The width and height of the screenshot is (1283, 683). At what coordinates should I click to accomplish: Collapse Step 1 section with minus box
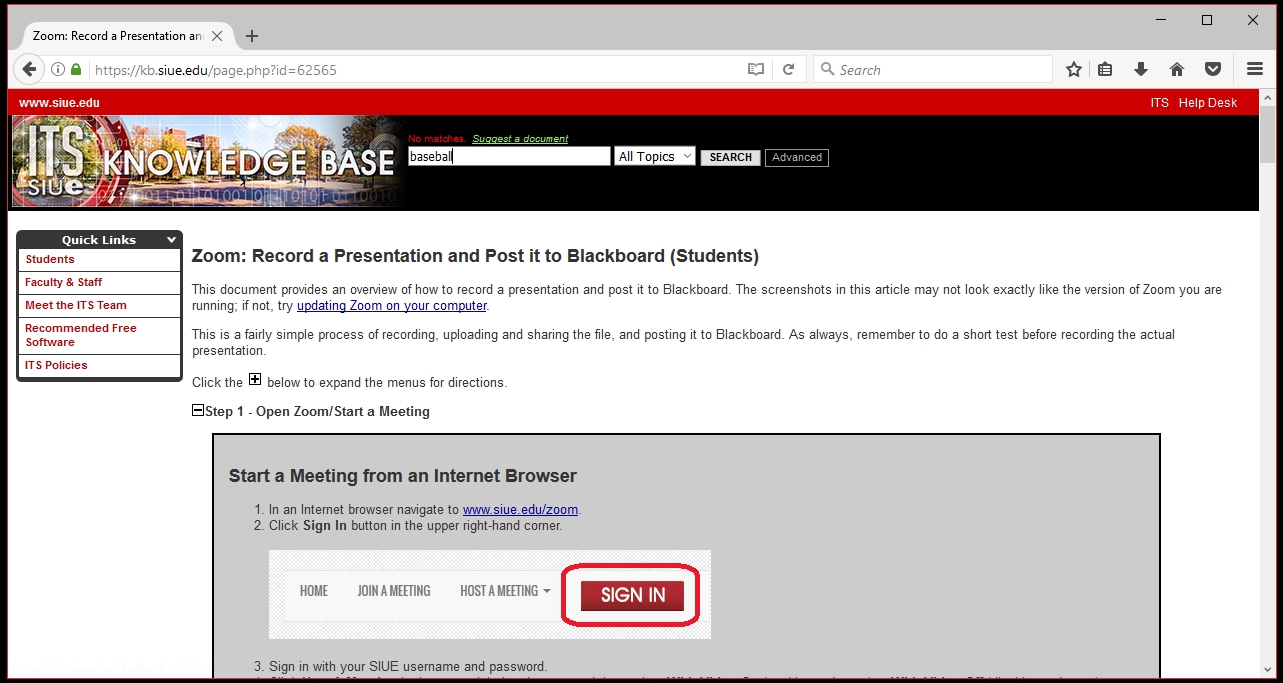198,410
